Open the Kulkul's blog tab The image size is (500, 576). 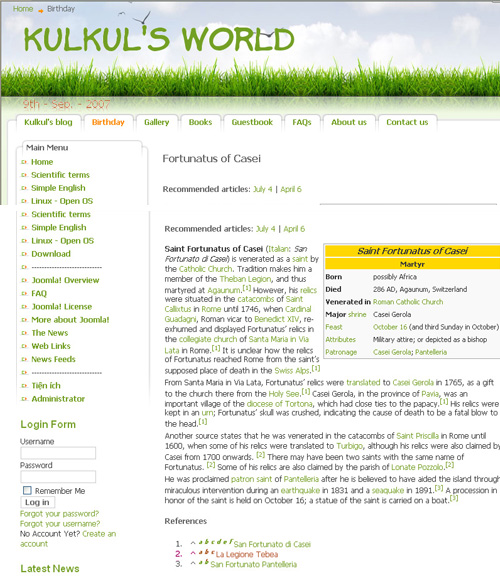click(x=48, y=122)
